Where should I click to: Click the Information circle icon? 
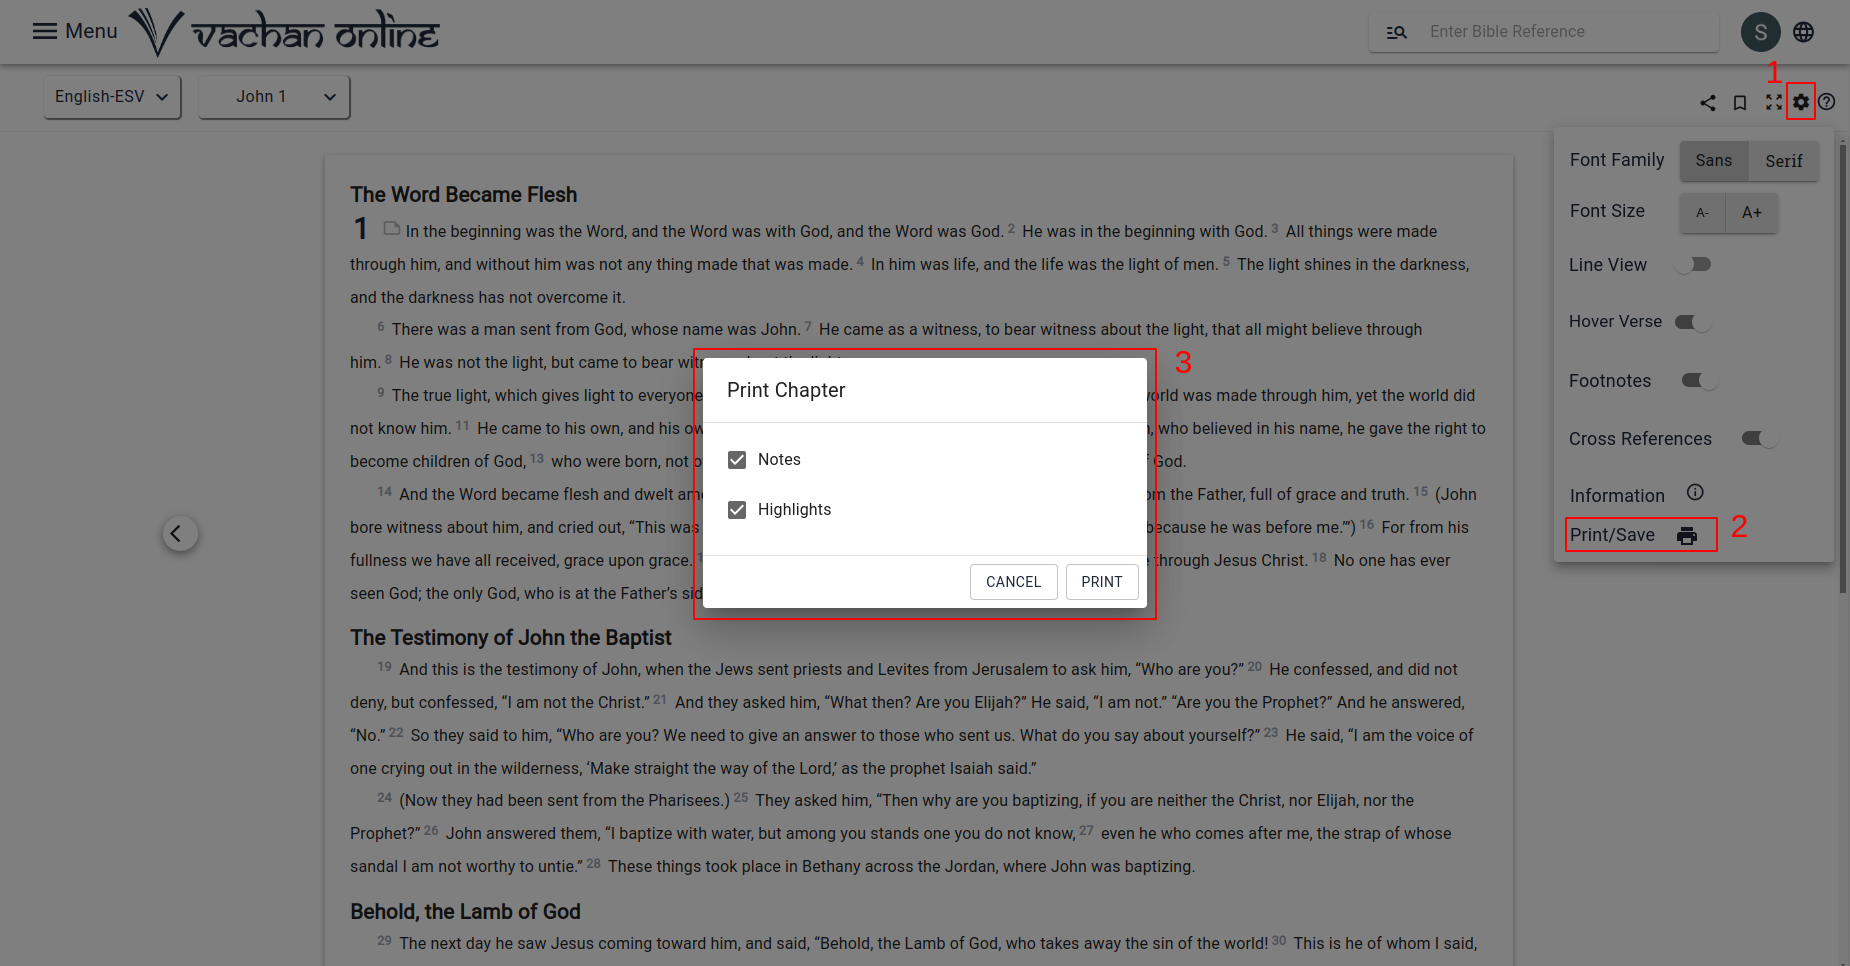[1695, 492]
